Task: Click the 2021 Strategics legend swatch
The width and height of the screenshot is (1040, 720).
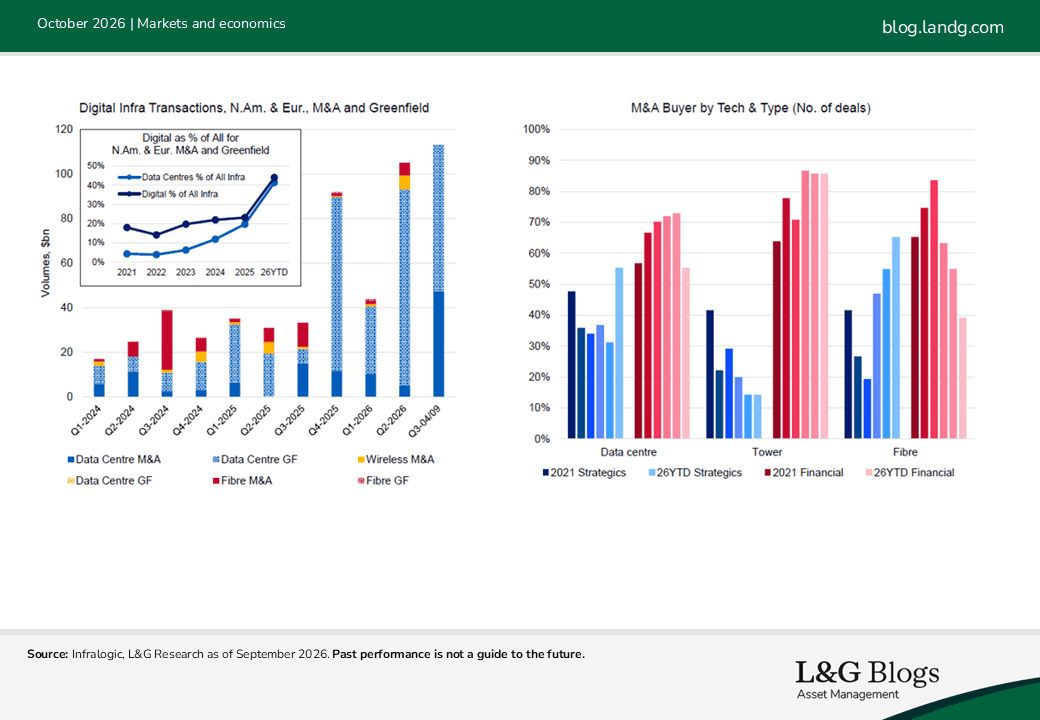Action: click(x=546, y=473)
